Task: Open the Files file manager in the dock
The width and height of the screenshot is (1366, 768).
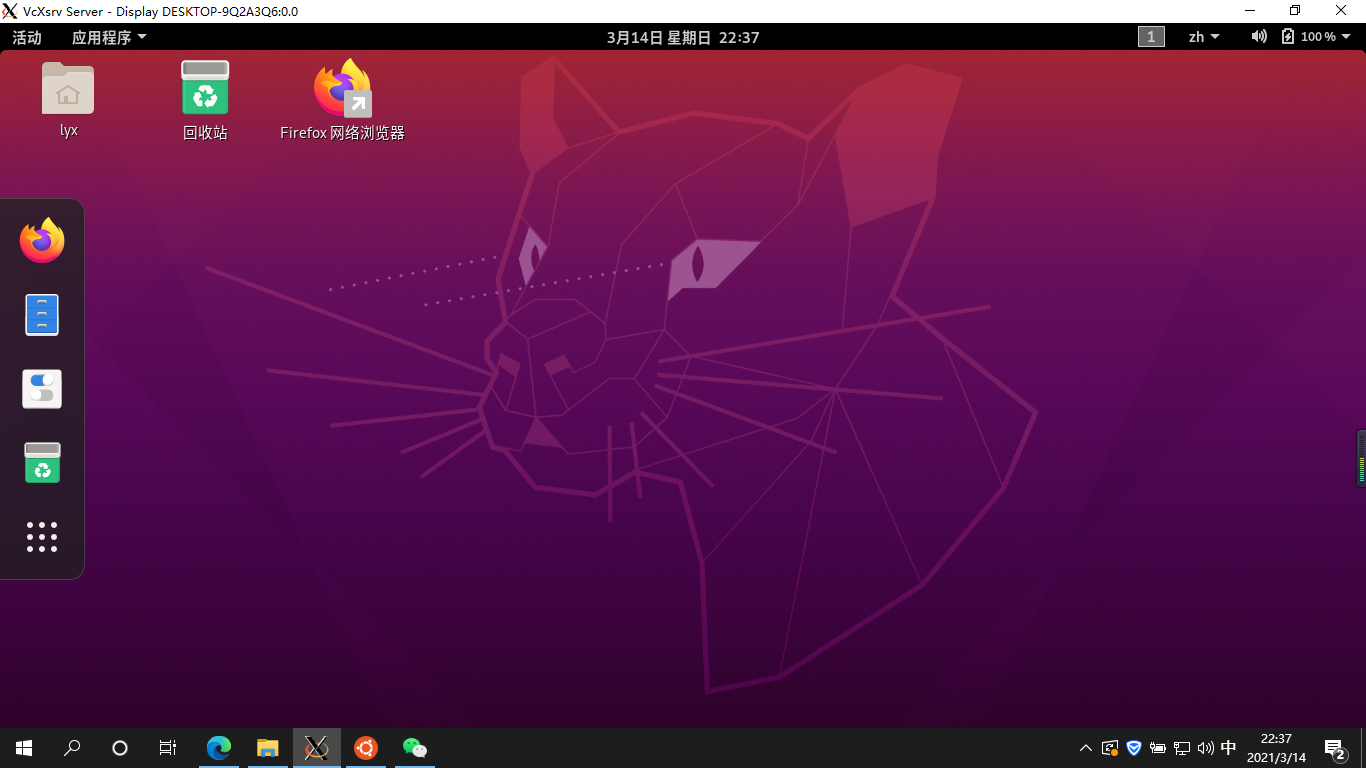Action: coord(41,314)
